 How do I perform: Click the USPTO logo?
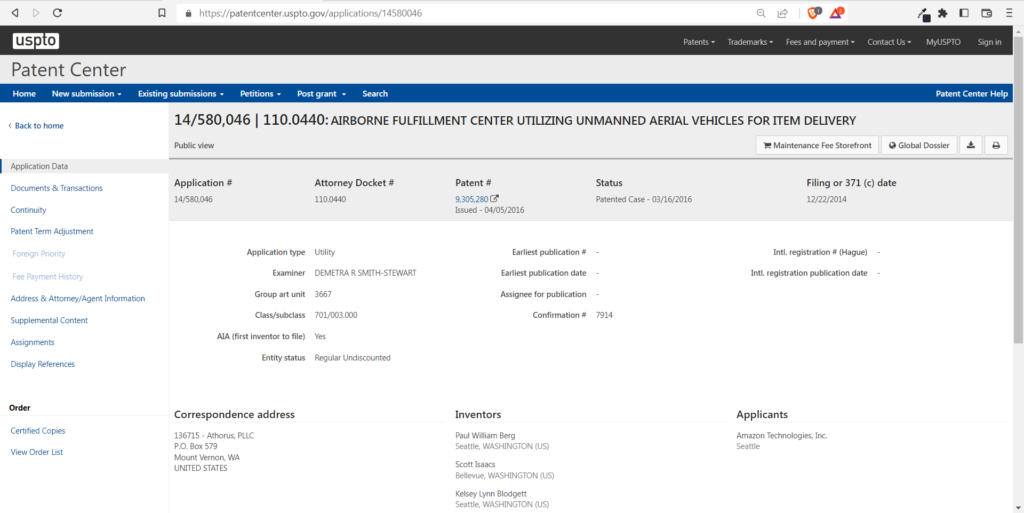click(35, 41)
